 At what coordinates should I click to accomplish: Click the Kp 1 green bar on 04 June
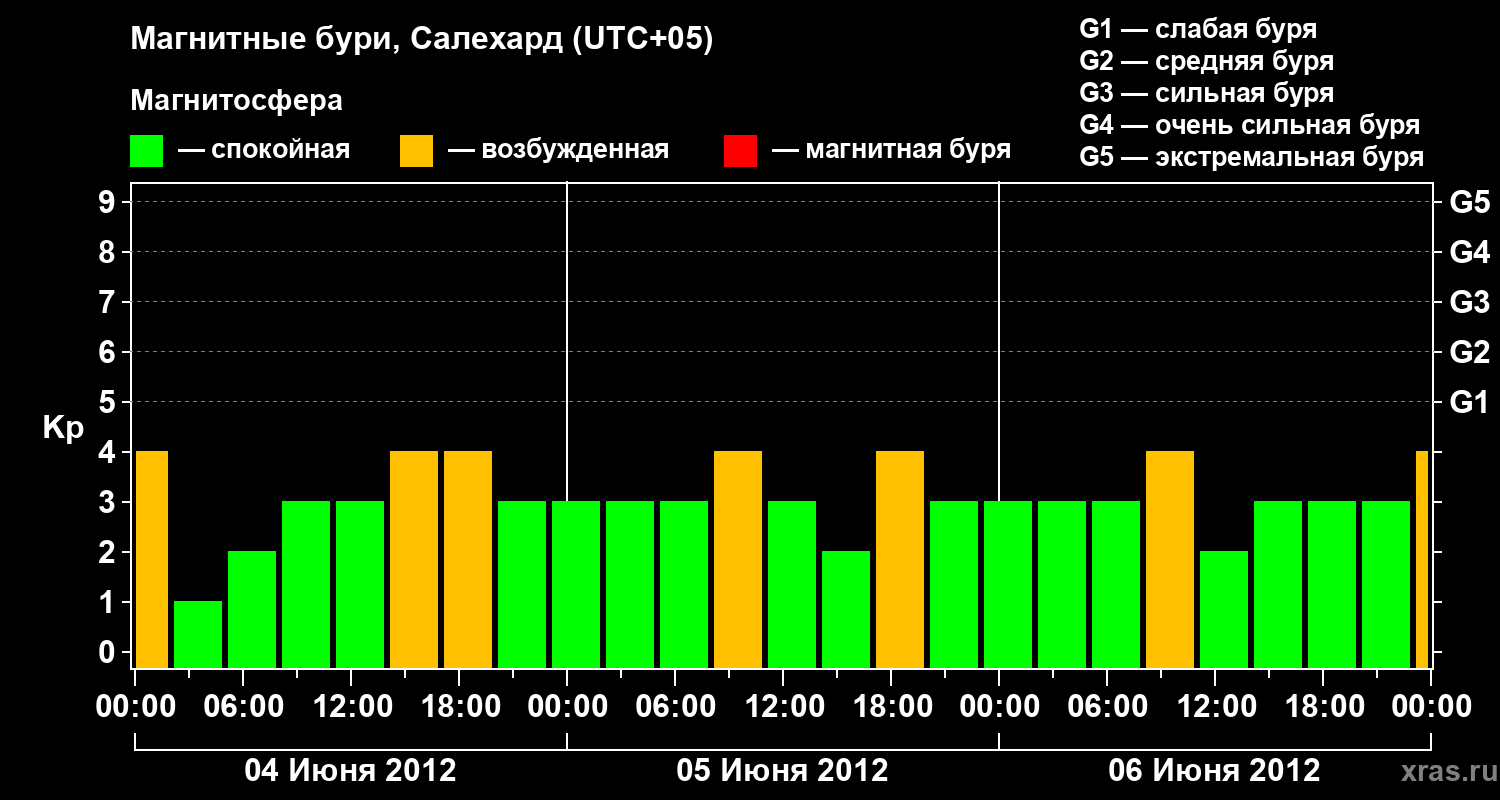(x=198, y=635)
